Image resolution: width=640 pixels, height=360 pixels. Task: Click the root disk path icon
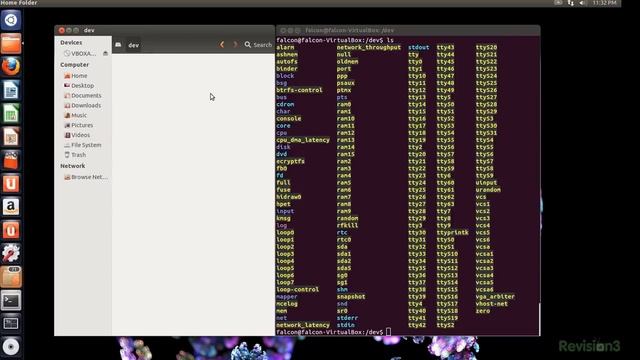[118, 44]
